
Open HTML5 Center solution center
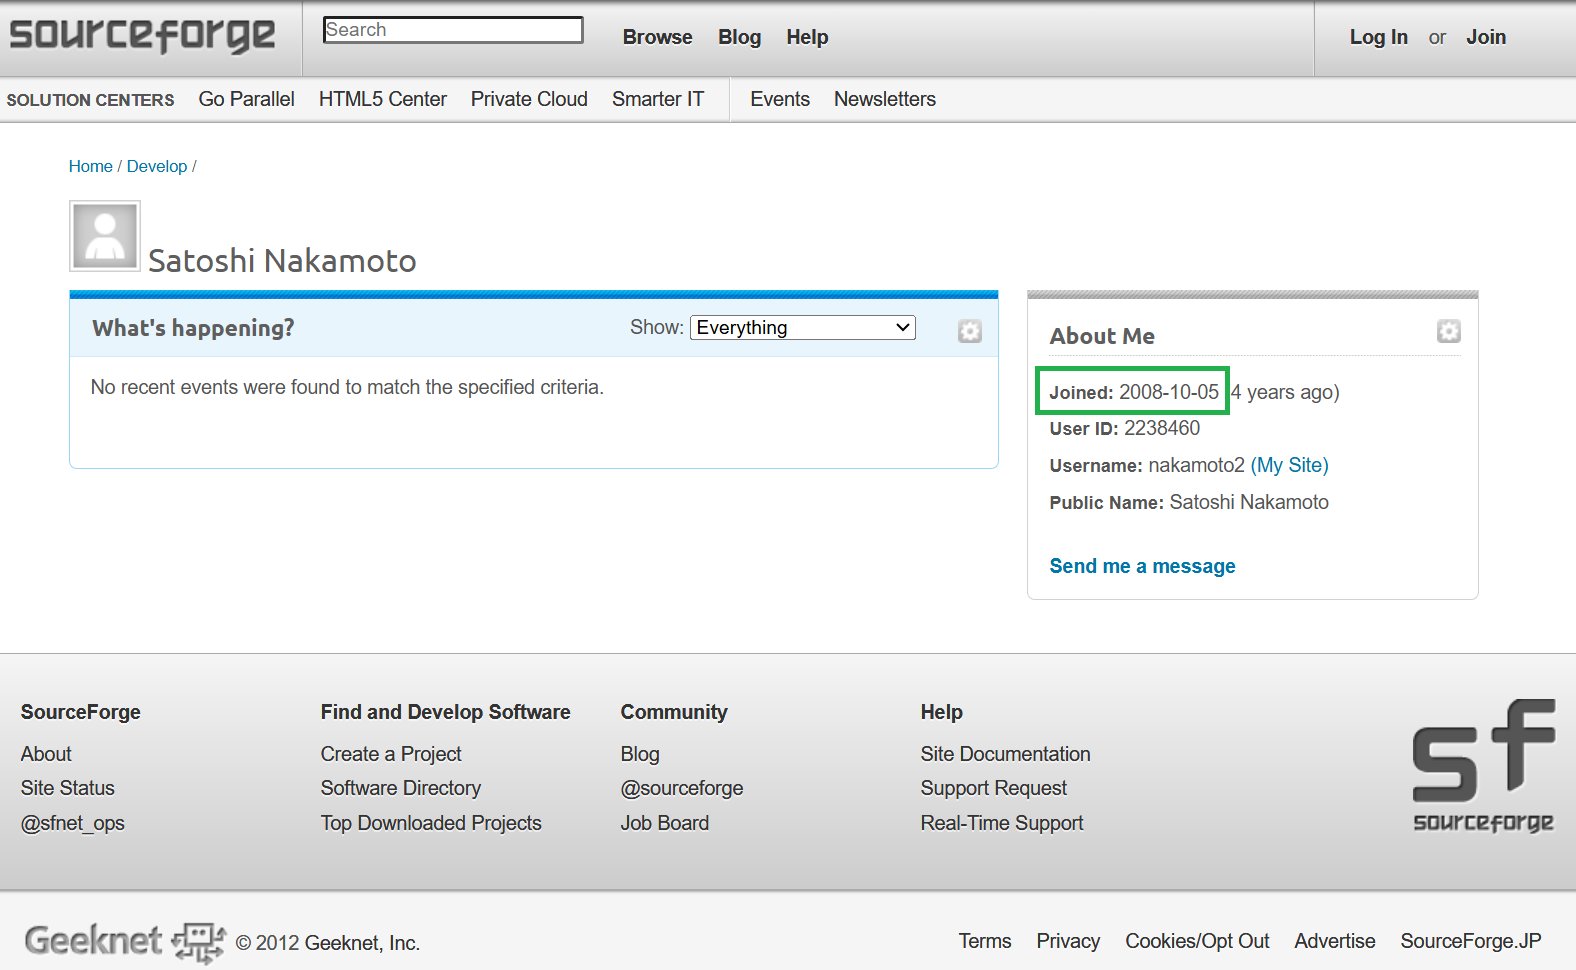coord(382,99)
